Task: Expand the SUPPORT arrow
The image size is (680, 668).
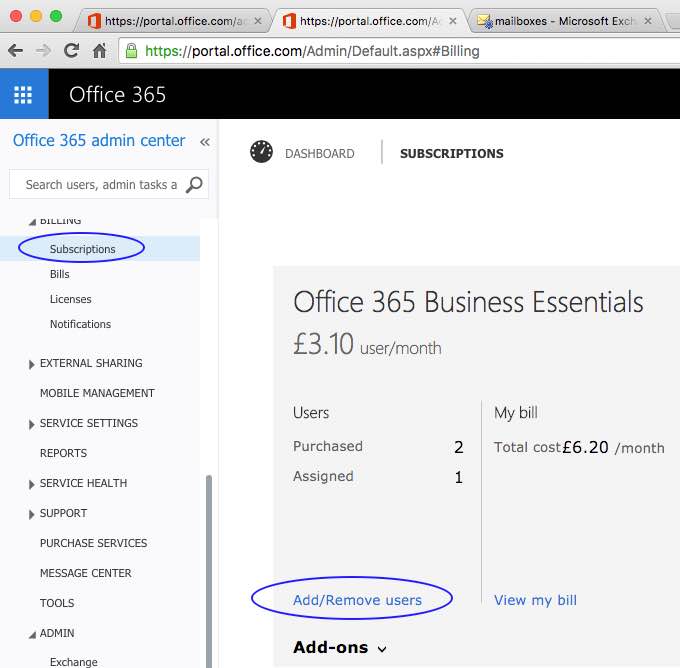Action: point(31,514)
